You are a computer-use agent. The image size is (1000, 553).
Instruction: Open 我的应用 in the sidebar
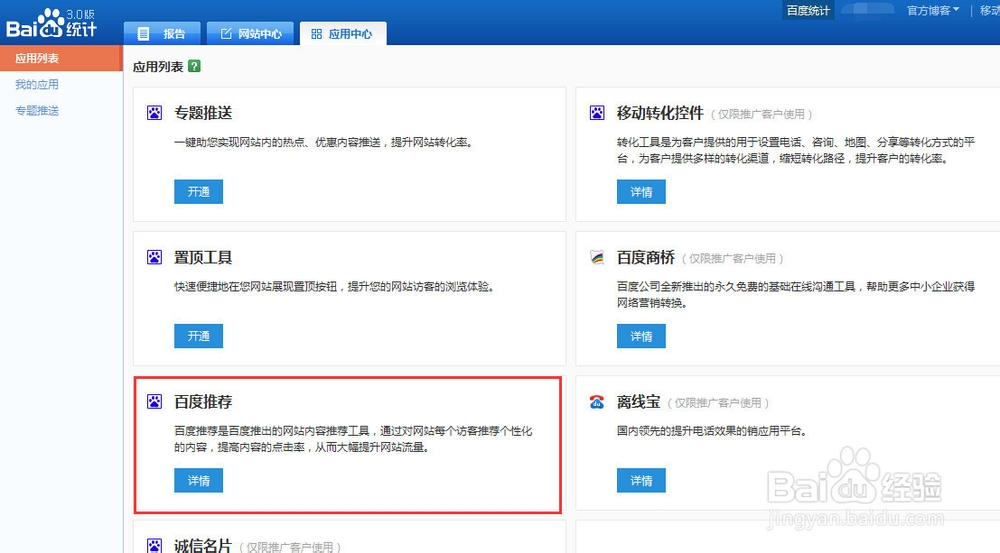pyautogui.click(x=37, y=84)
